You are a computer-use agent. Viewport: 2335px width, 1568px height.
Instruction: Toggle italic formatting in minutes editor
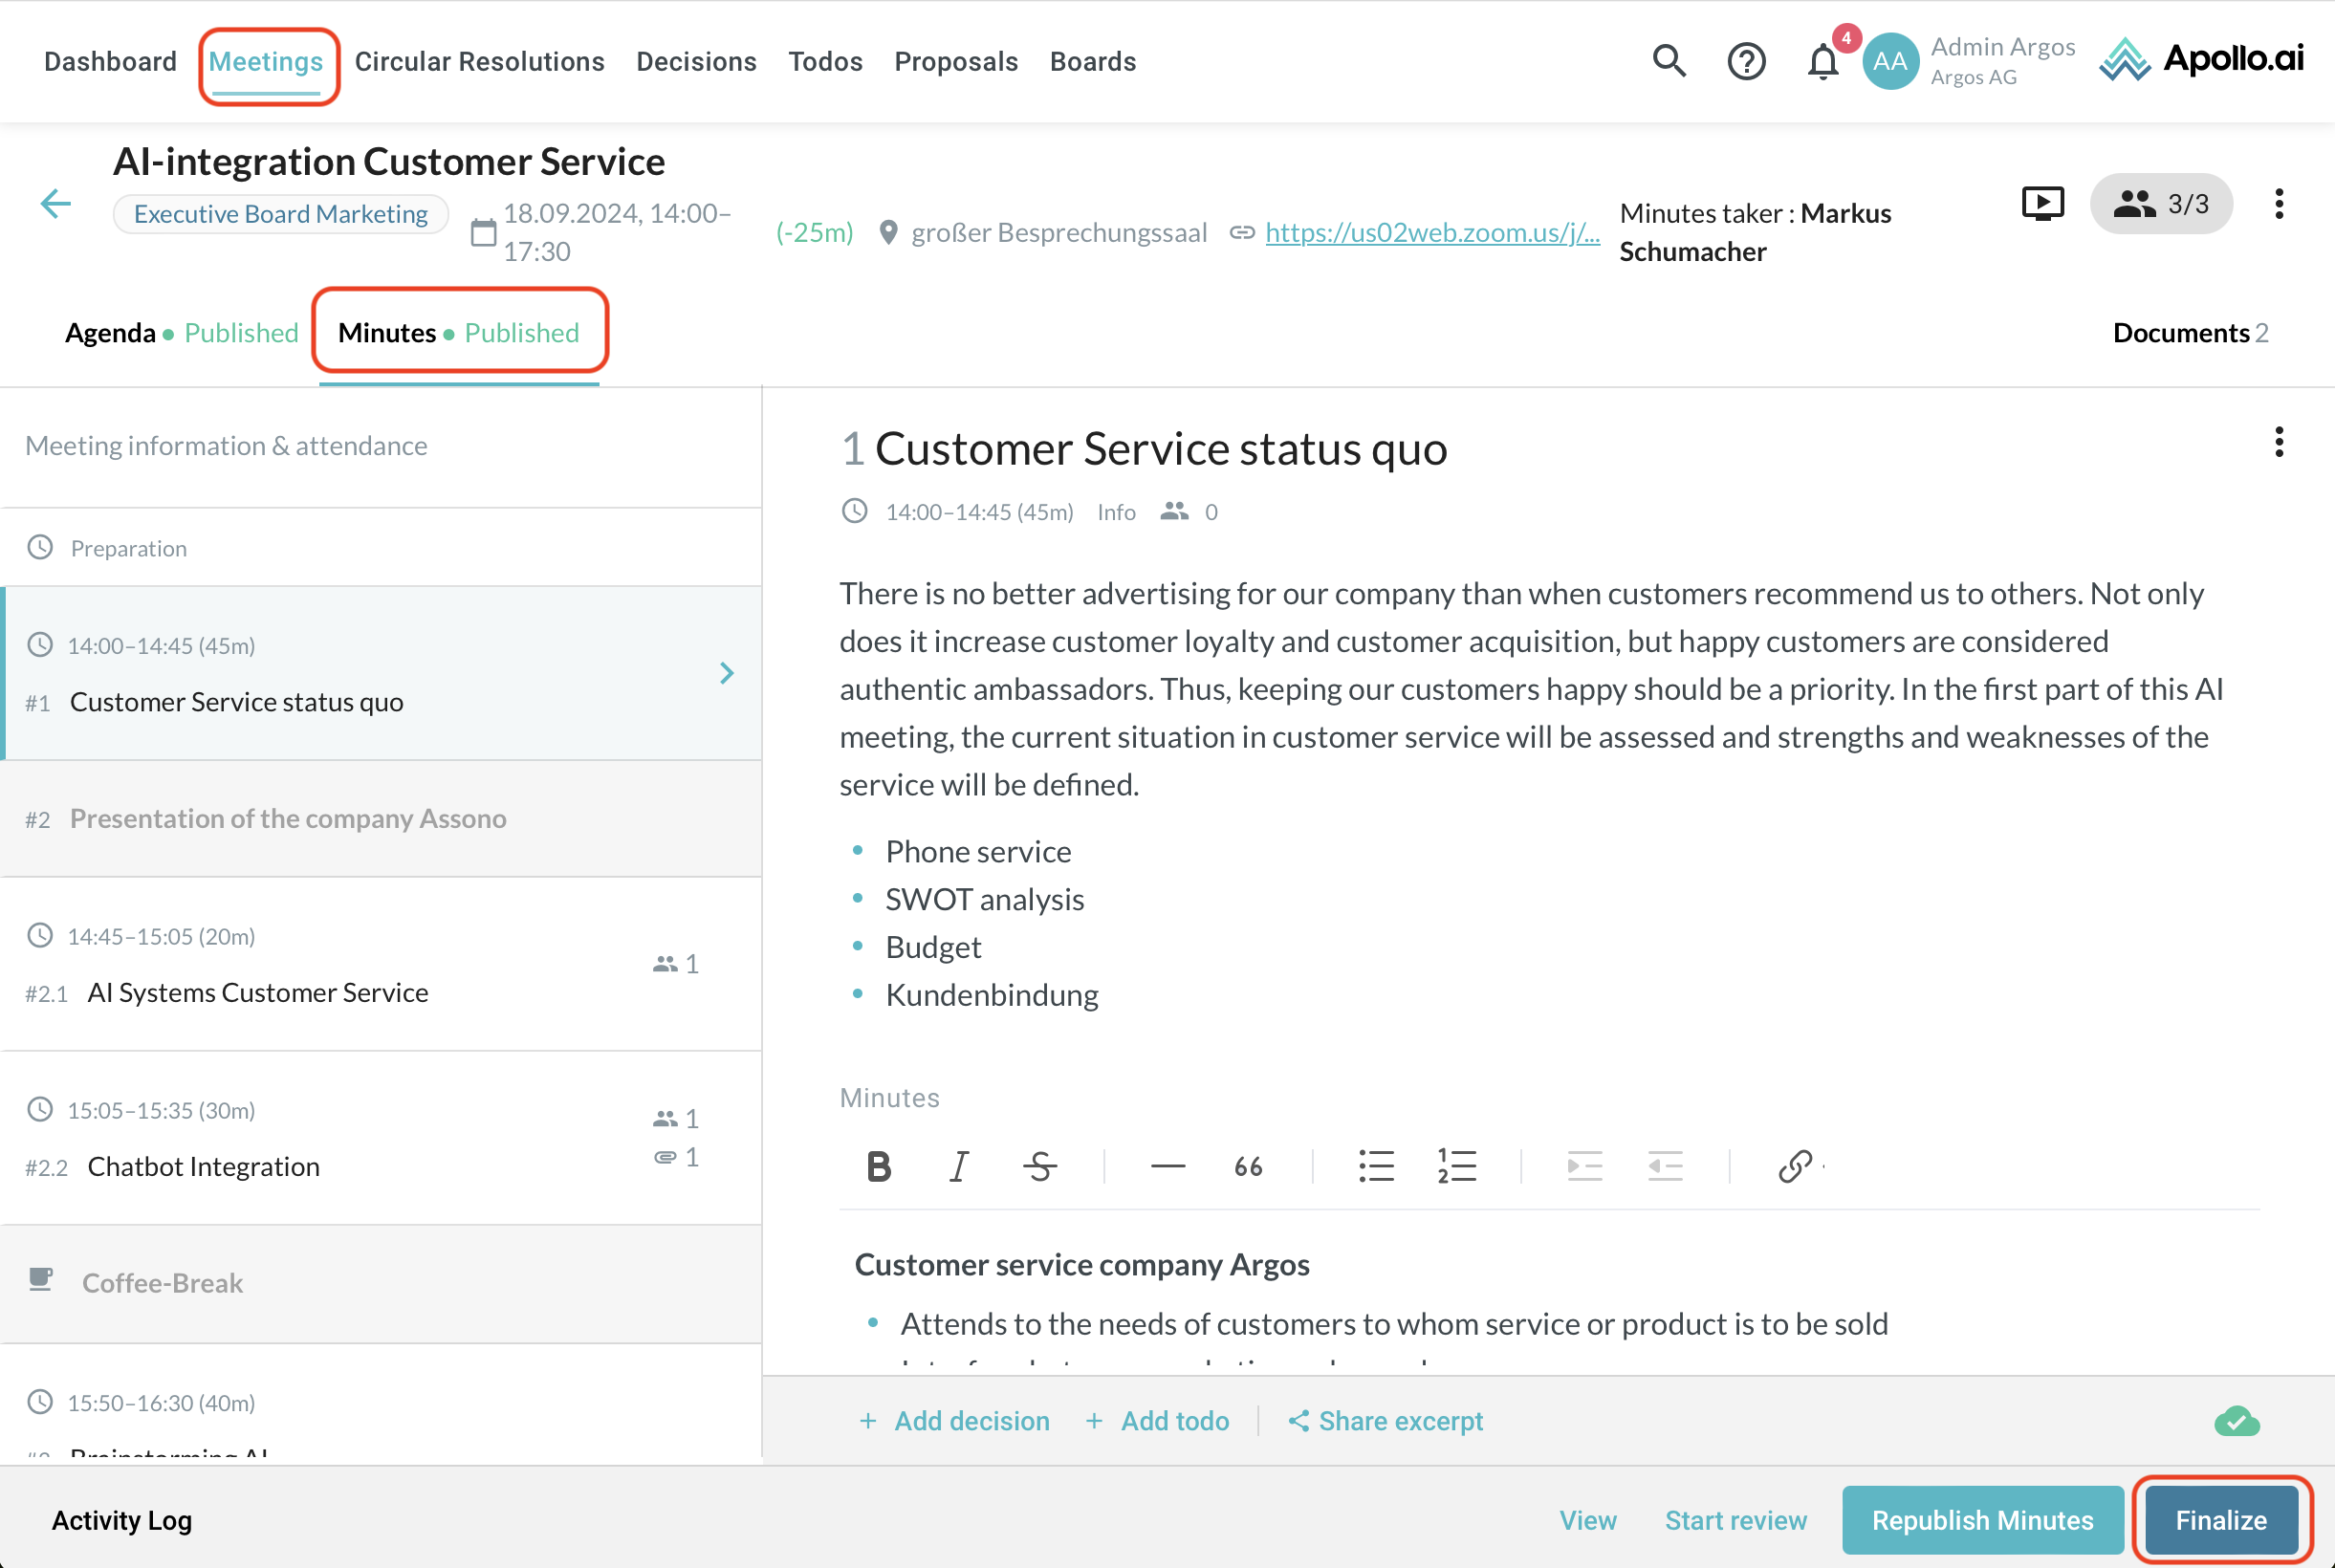click(958, 1166)
